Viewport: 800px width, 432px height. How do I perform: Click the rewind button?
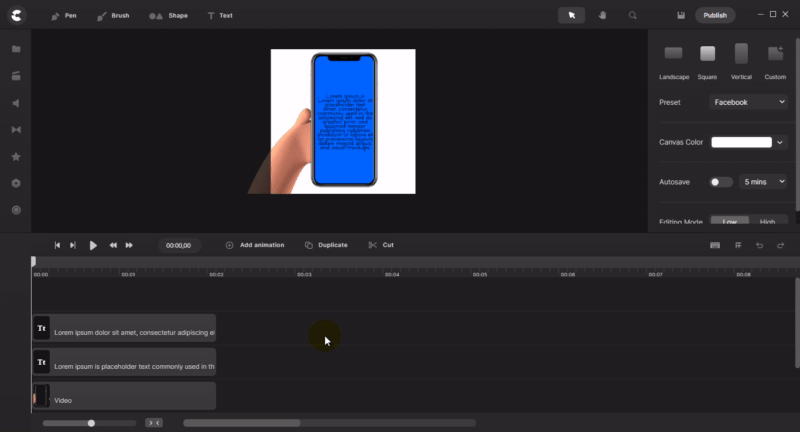113,245
